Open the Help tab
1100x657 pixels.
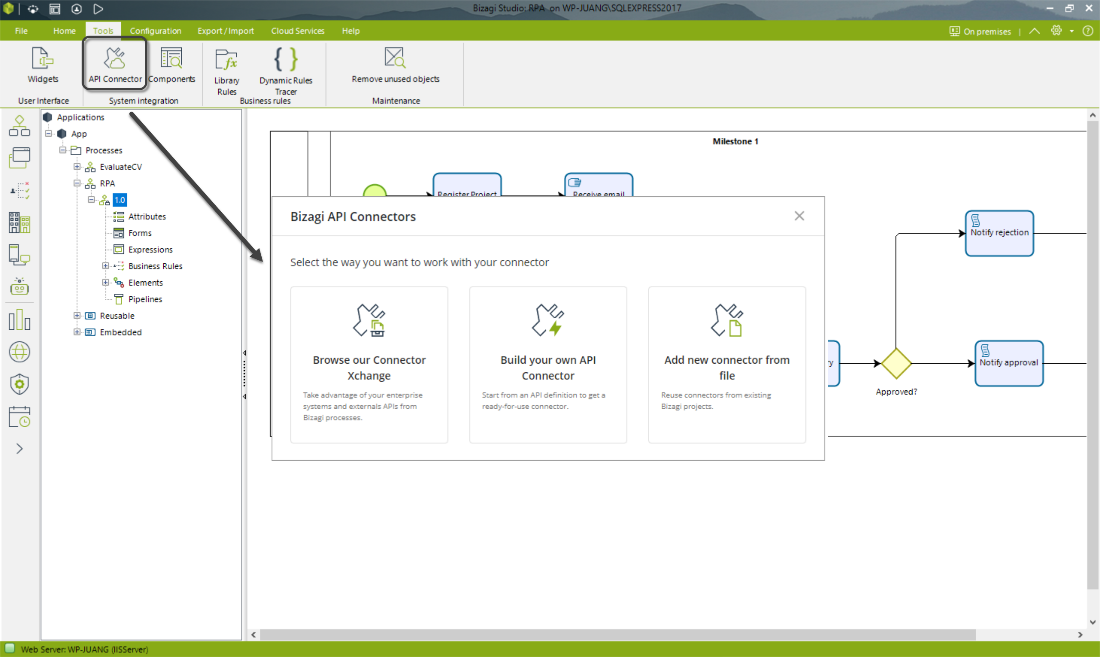351,31
